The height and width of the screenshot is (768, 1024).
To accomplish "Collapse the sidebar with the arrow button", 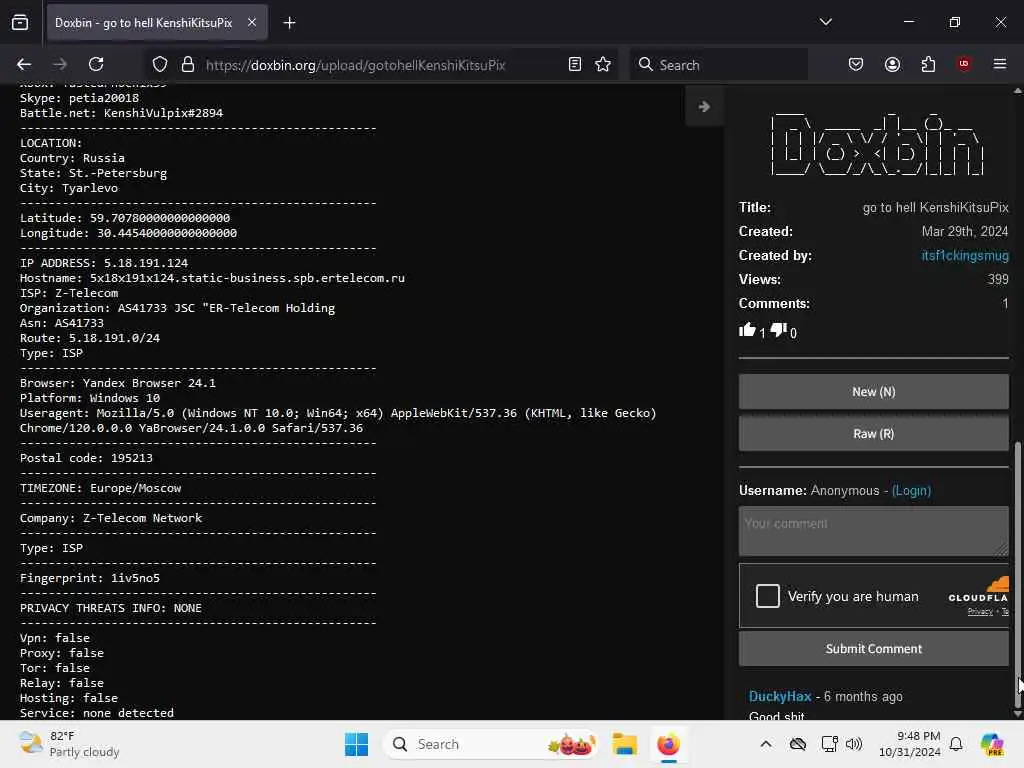I will tap(704, 107).
